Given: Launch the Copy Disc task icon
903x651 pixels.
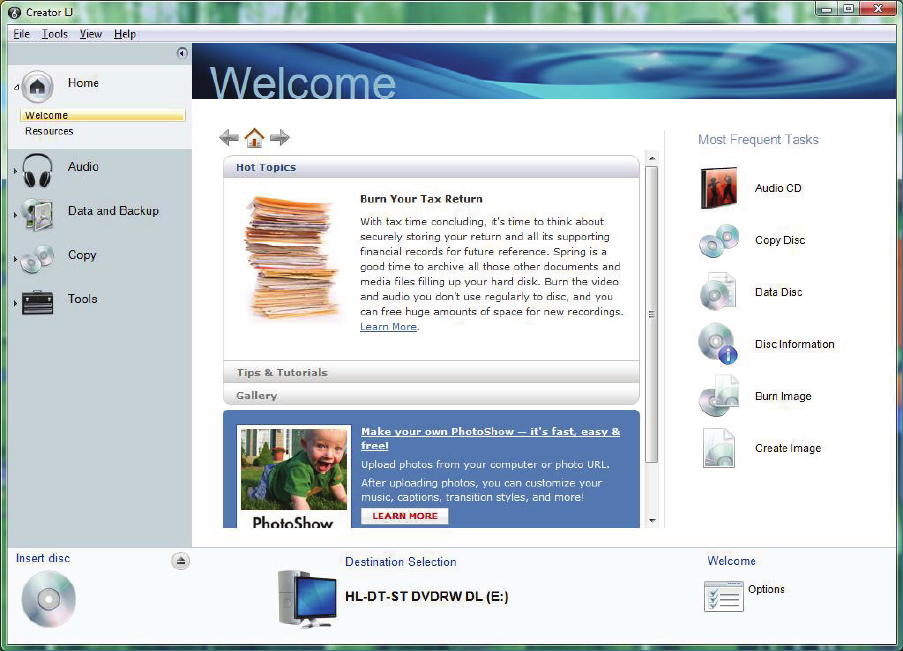Looking at the screenshot, I should (718, 241).
